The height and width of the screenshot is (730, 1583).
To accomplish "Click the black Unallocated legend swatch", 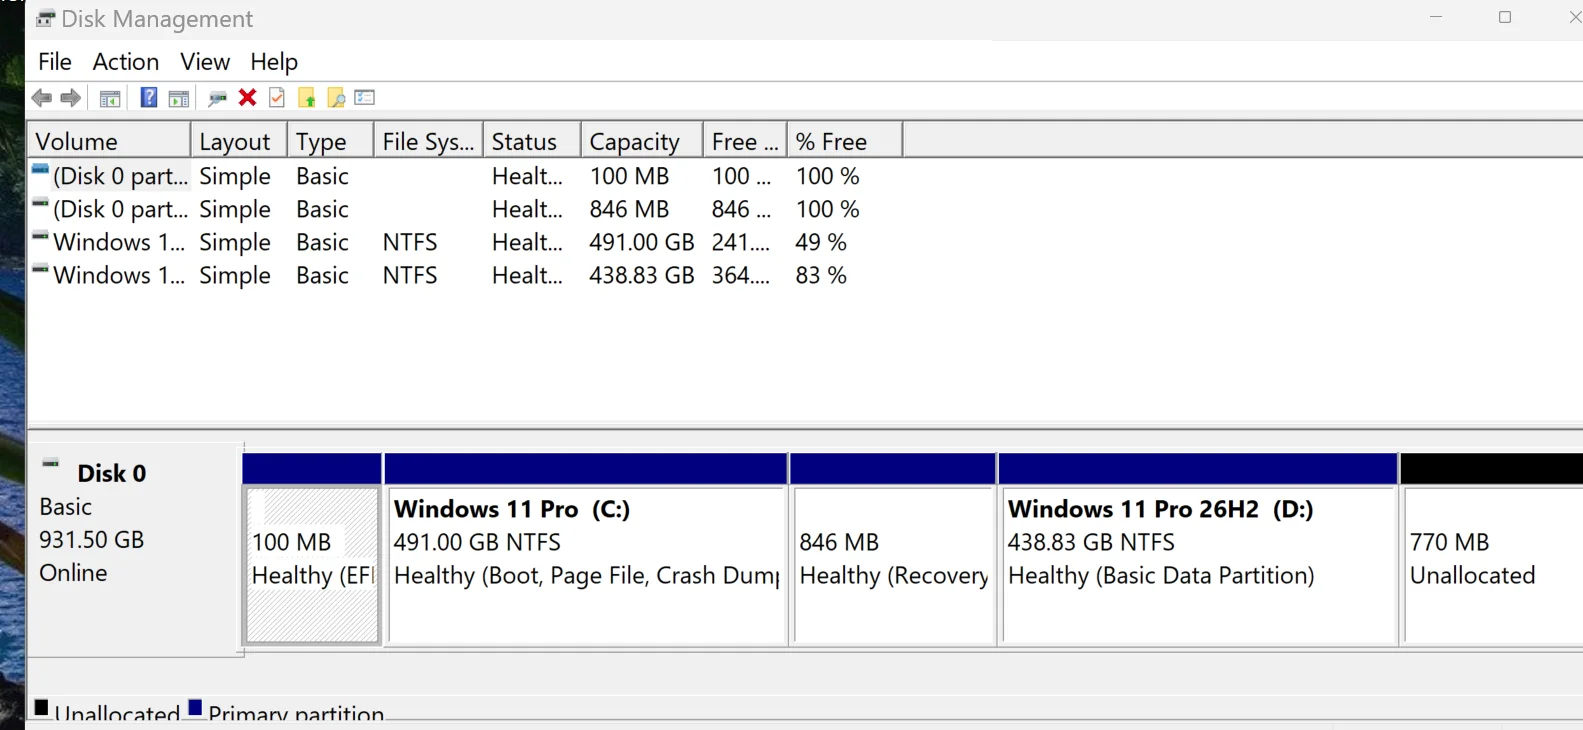I will pos(41,708).
